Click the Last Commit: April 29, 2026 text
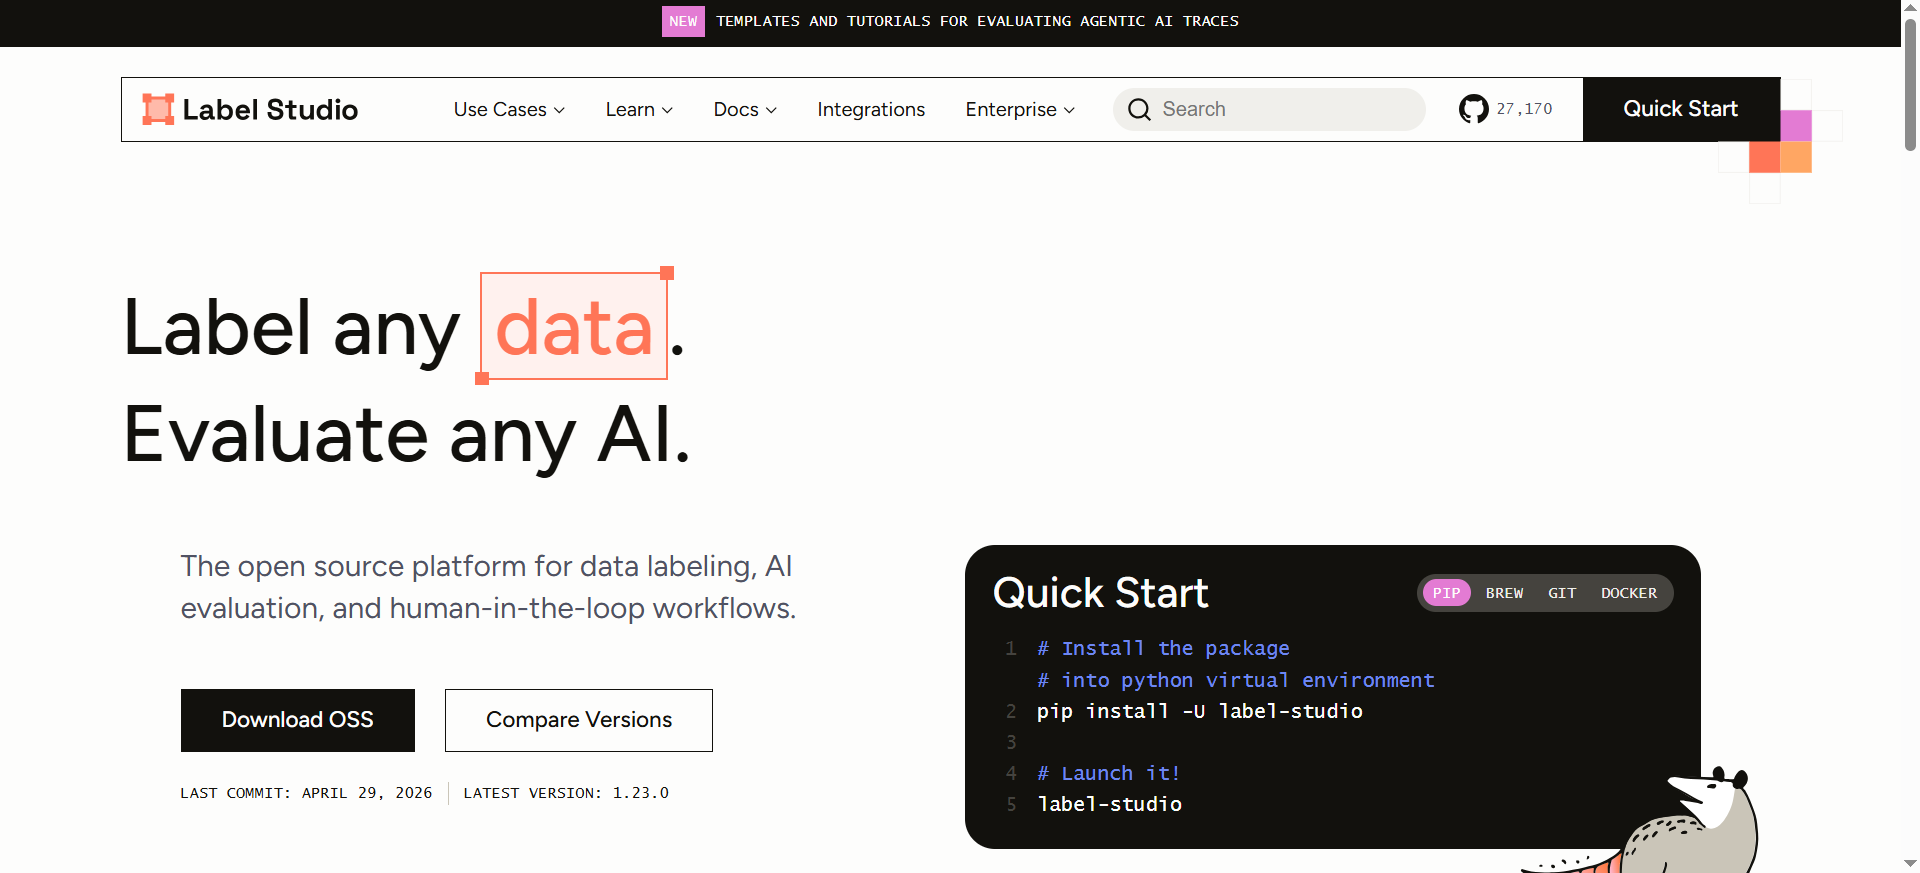This screenshot has height=873, width=1920. pyautogui.click(x=306, y=793)
